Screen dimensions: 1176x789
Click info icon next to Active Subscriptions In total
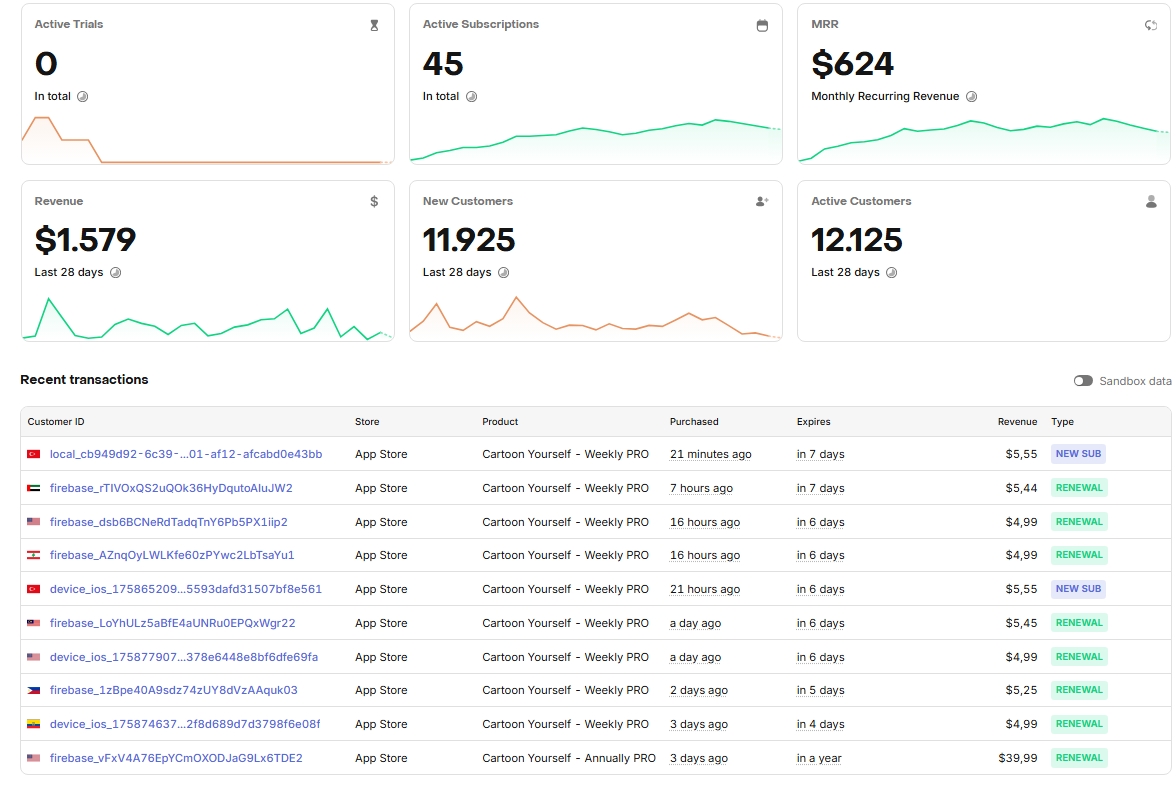471,96
